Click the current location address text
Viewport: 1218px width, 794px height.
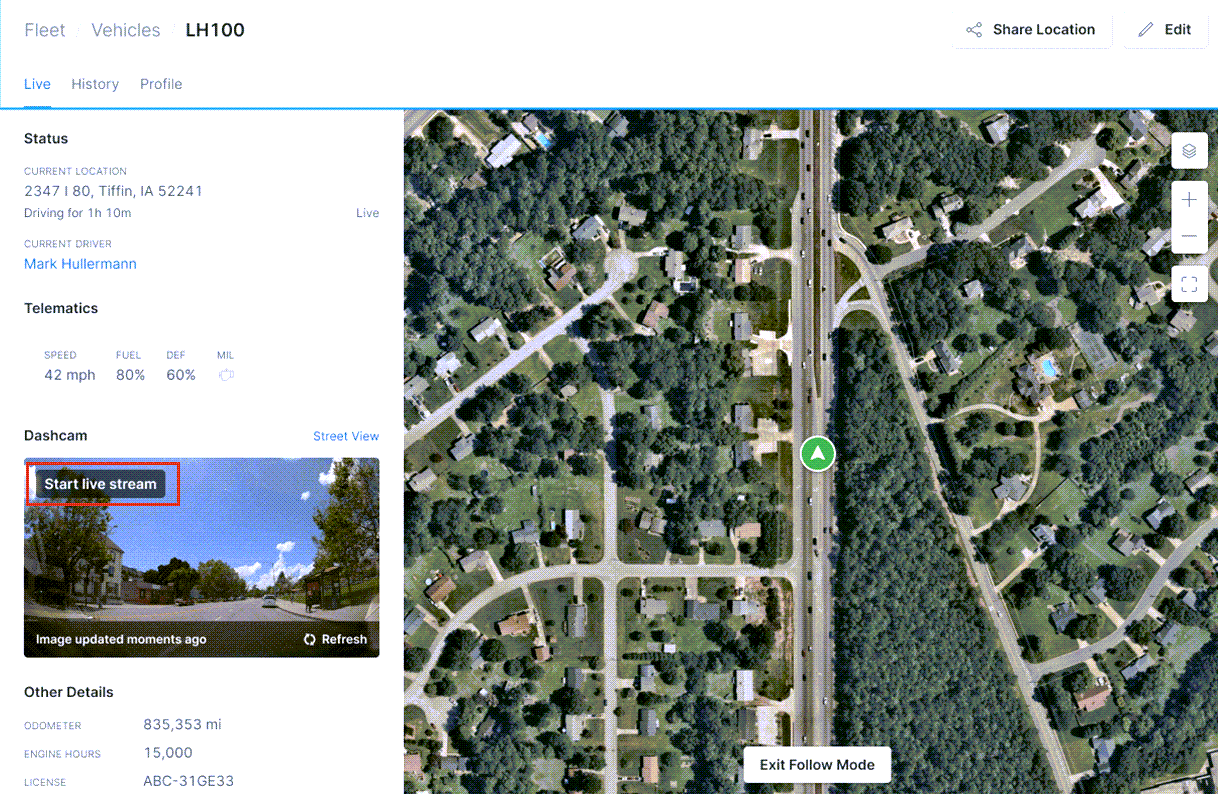tap(113, 191)
